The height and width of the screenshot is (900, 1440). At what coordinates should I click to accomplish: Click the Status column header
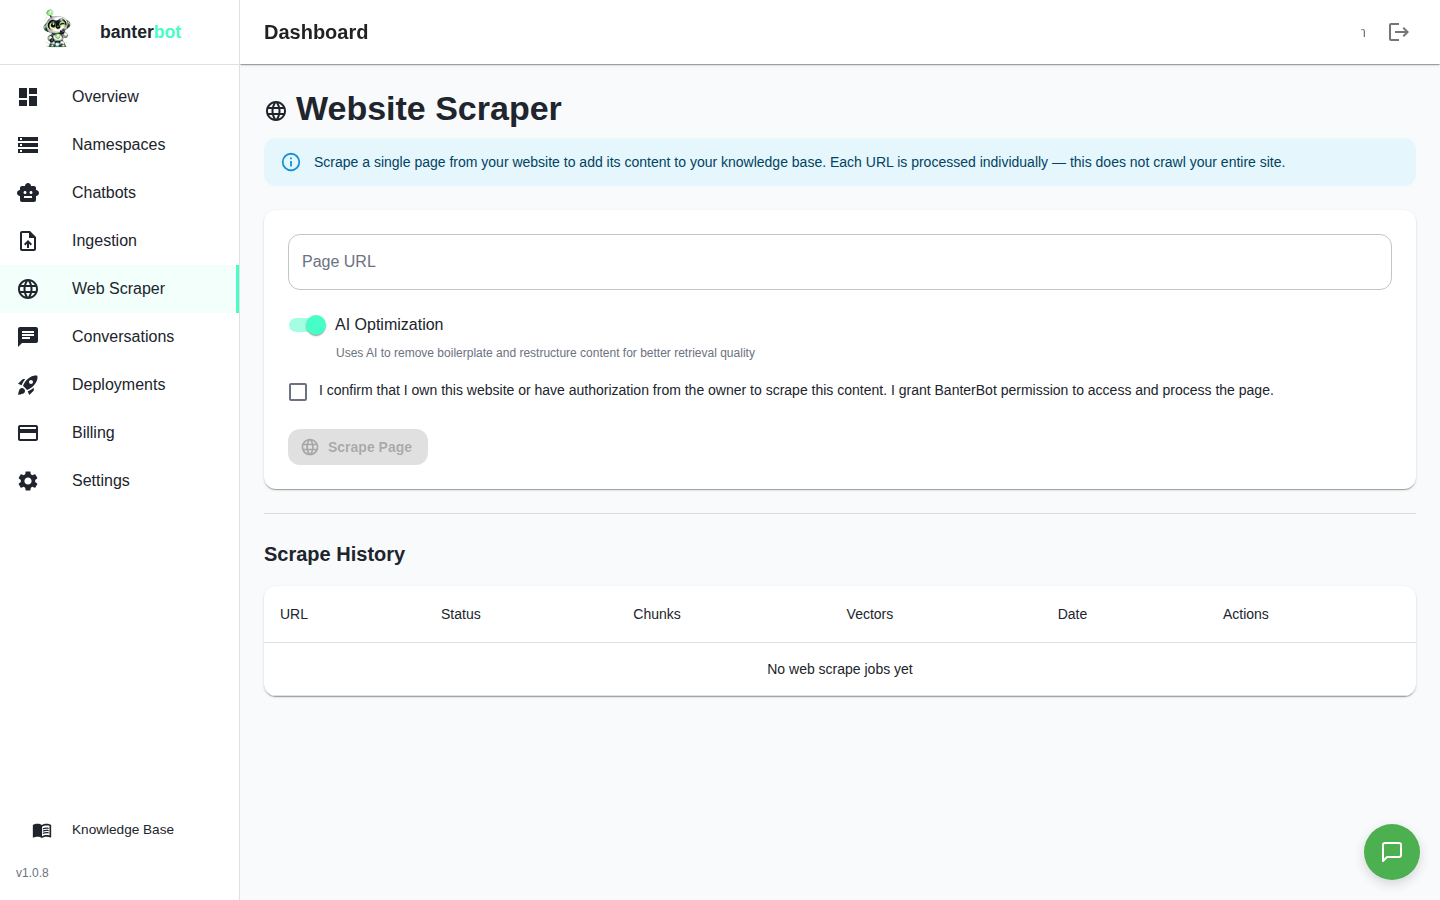(461, 614)
